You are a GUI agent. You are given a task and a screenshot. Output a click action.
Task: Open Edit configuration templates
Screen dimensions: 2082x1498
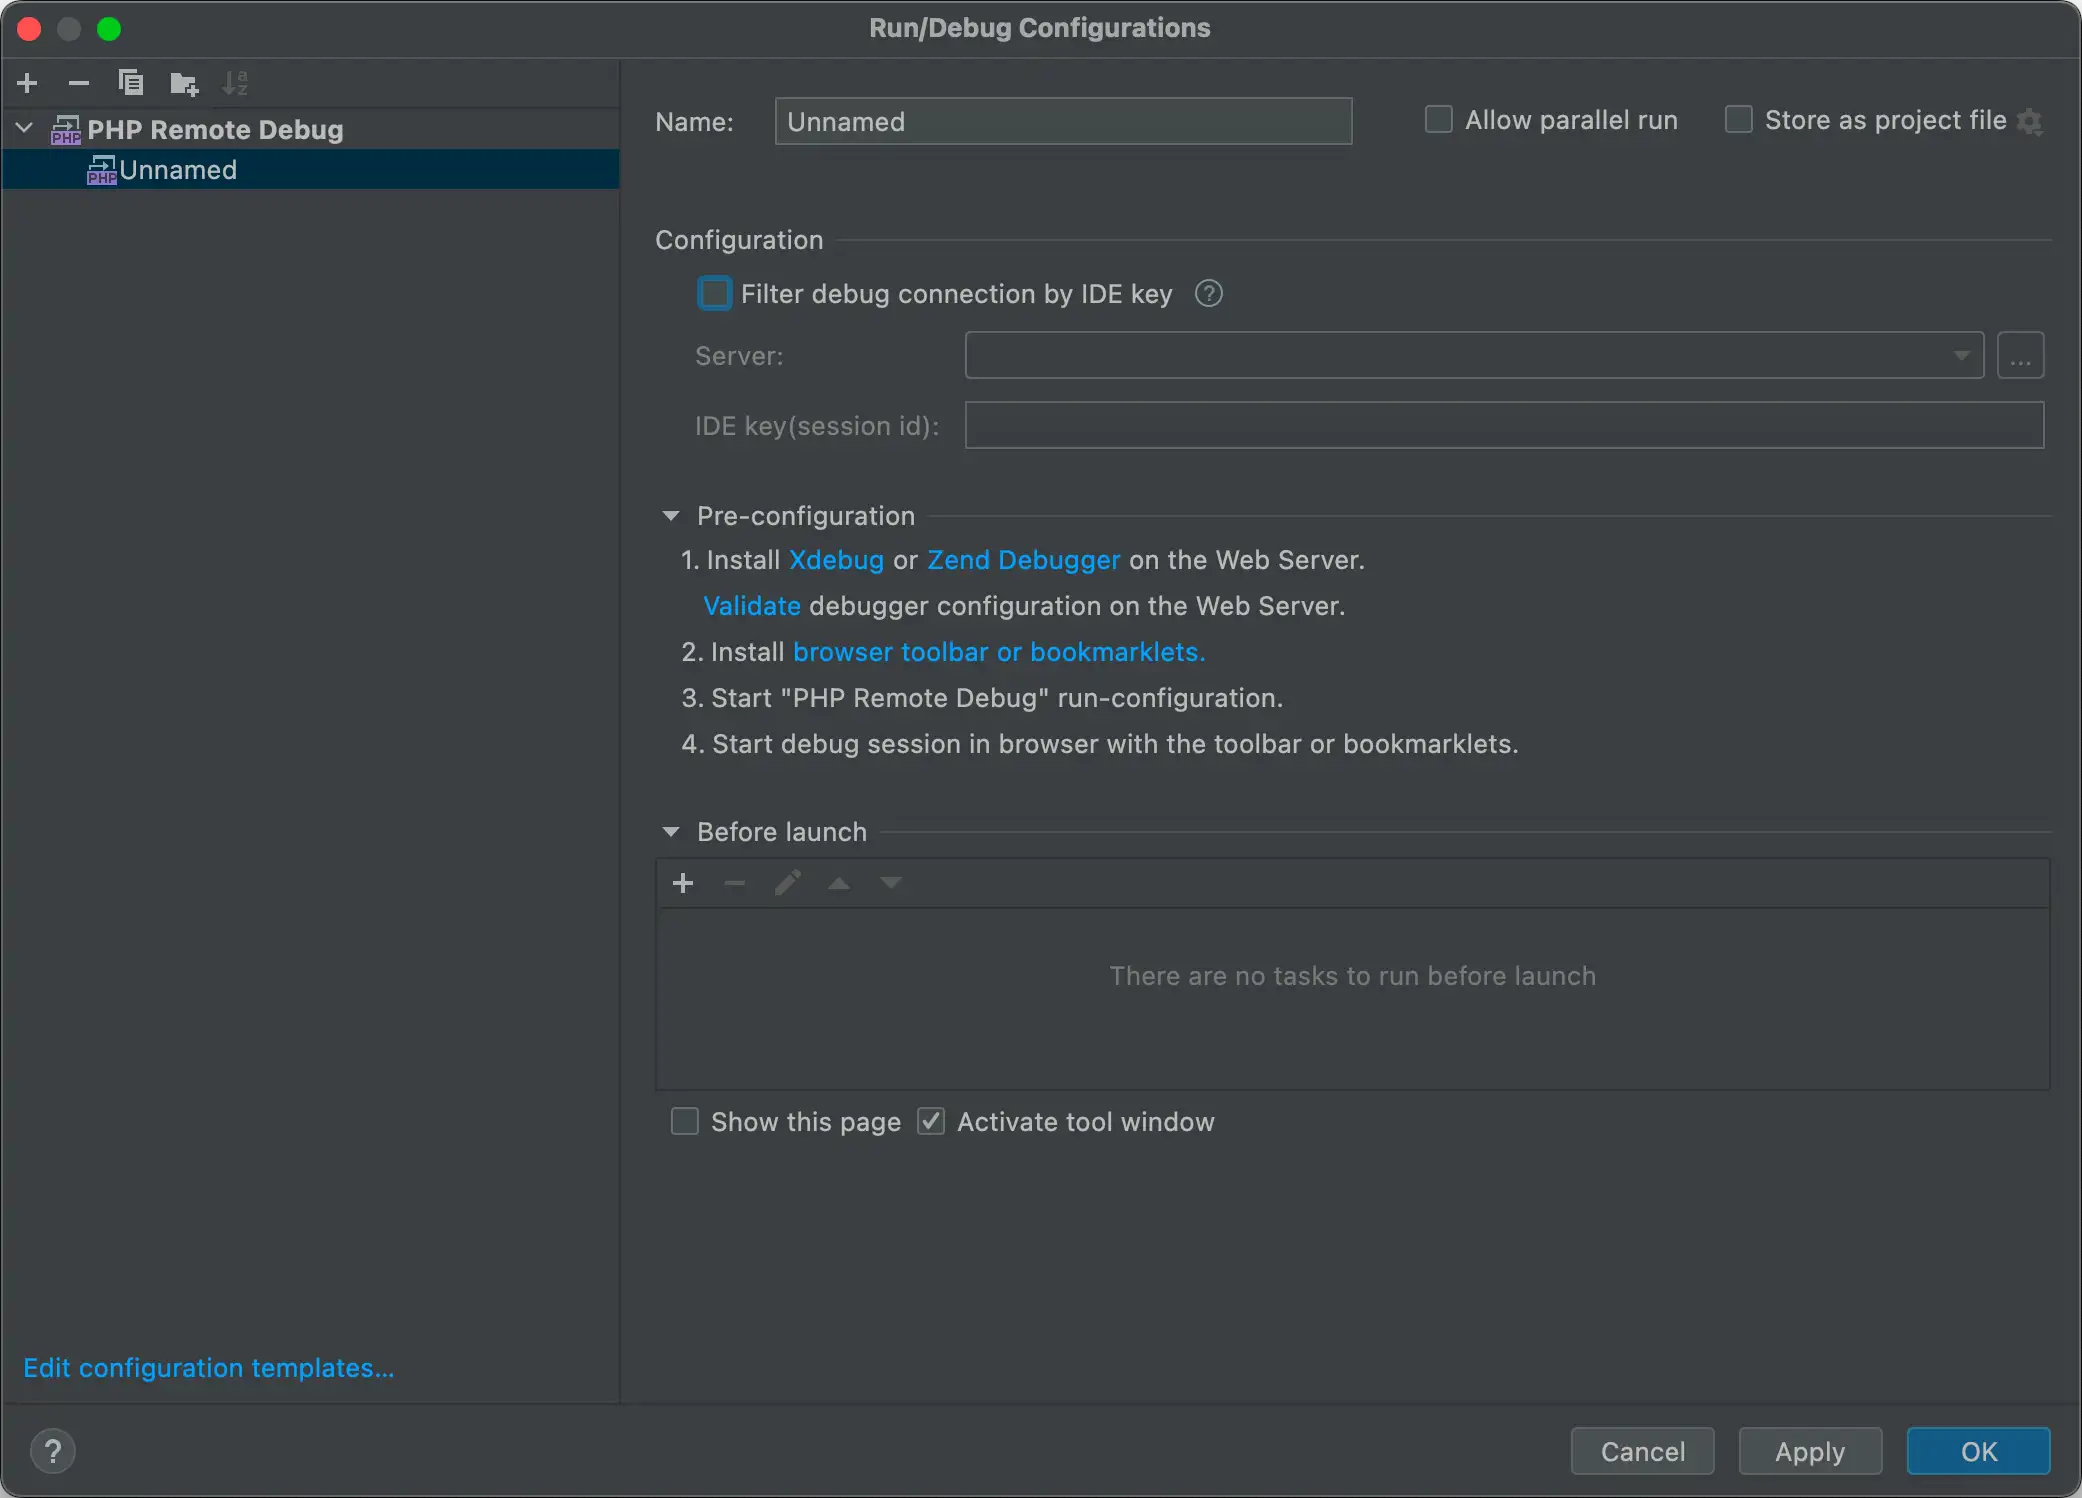tap(208, 1367)
